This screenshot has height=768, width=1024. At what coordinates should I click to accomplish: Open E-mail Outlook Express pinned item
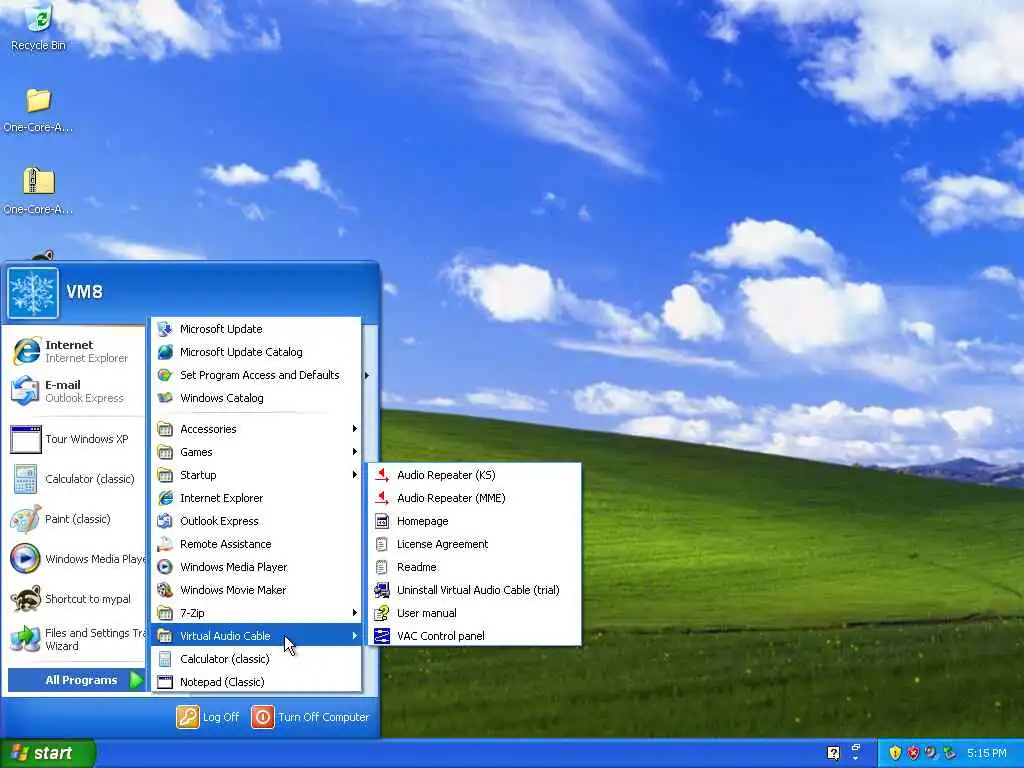pyautogui.click(x=73, y=391)
